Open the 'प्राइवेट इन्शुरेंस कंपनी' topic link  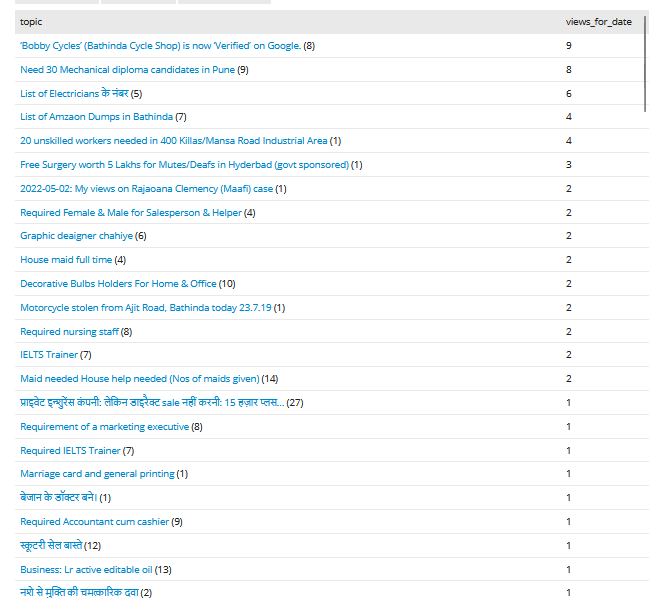[152, 402]
